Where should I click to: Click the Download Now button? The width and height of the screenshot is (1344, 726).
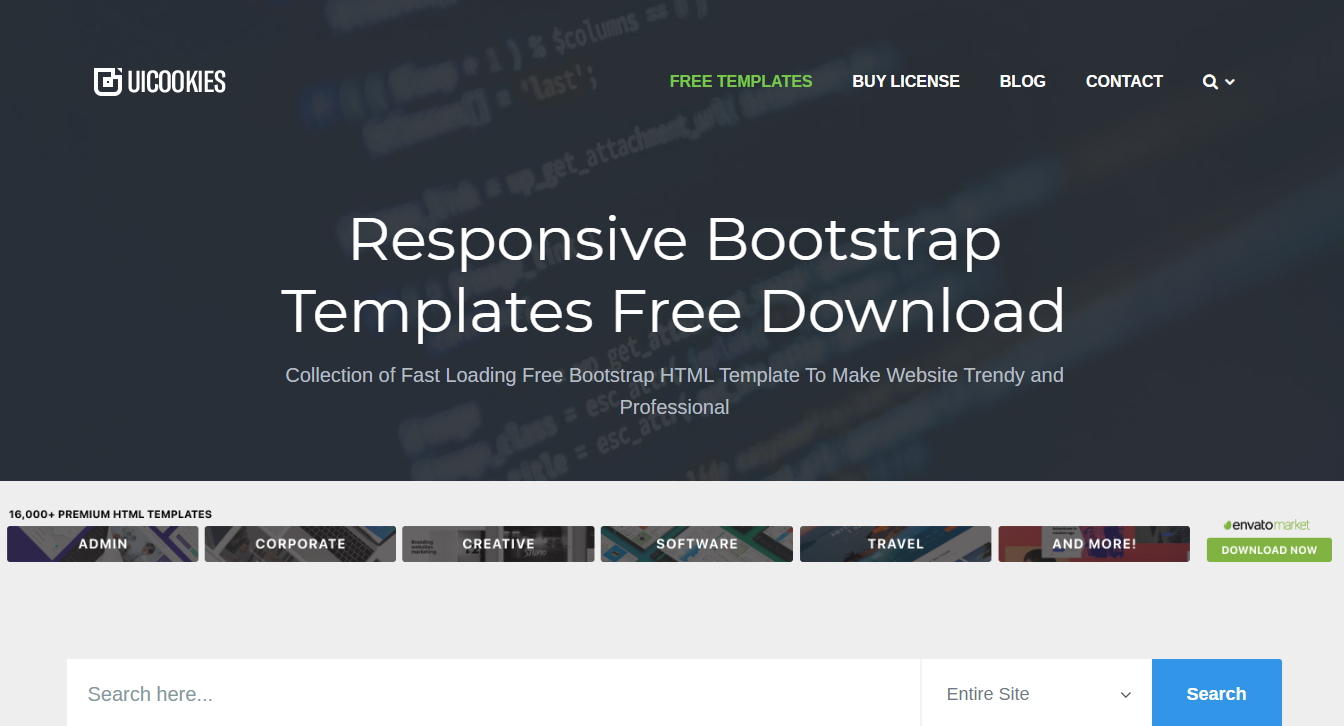tap(1269, 550)
